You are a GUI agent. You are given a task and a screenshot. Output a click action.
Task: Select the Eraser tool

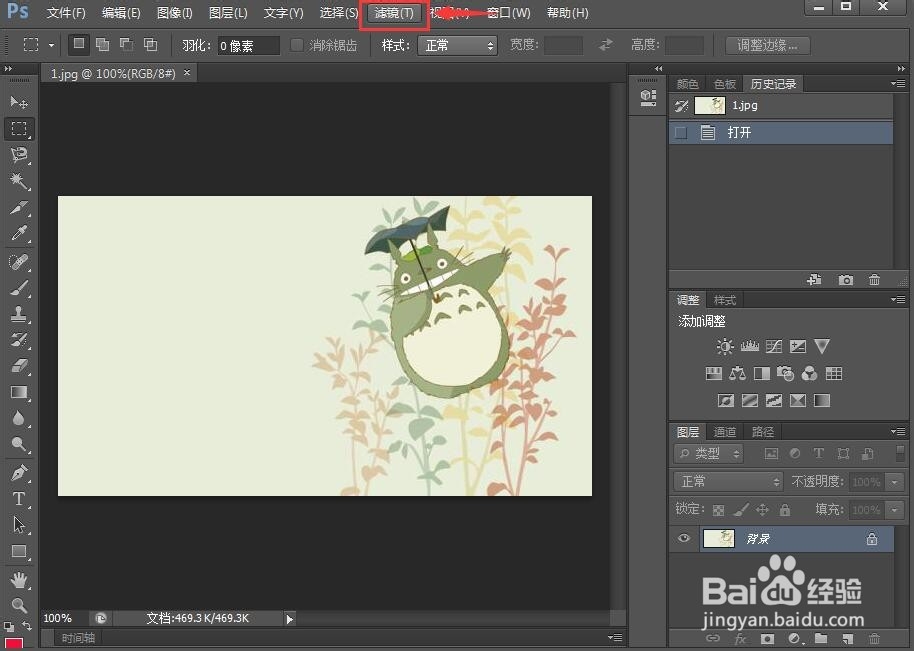point(19,366)
